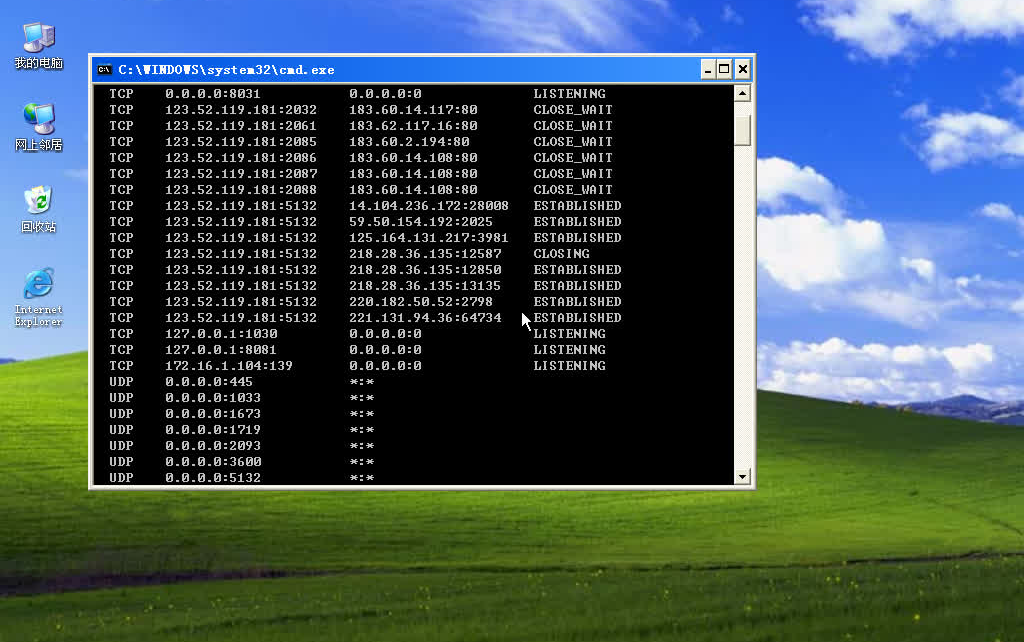Click local address 123.52.119.181:2087

(x=241, y=174)
